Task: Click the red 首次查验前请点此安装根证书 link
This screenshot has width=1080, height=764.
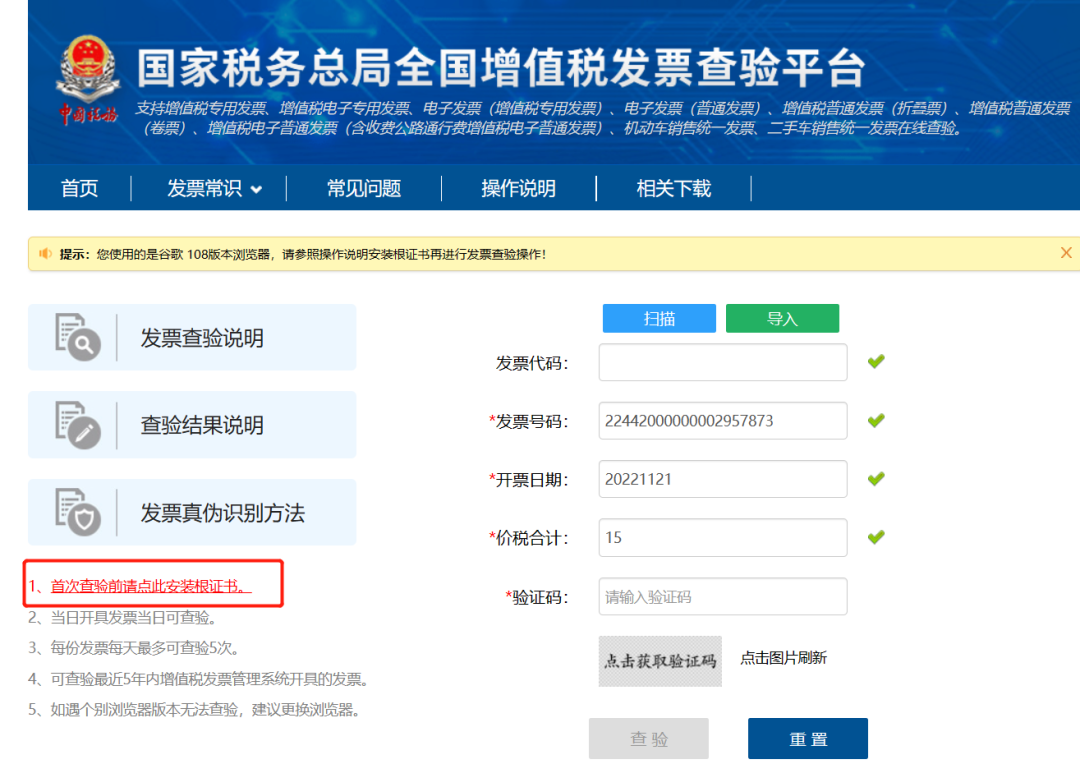Action: [x=151, y=586]
